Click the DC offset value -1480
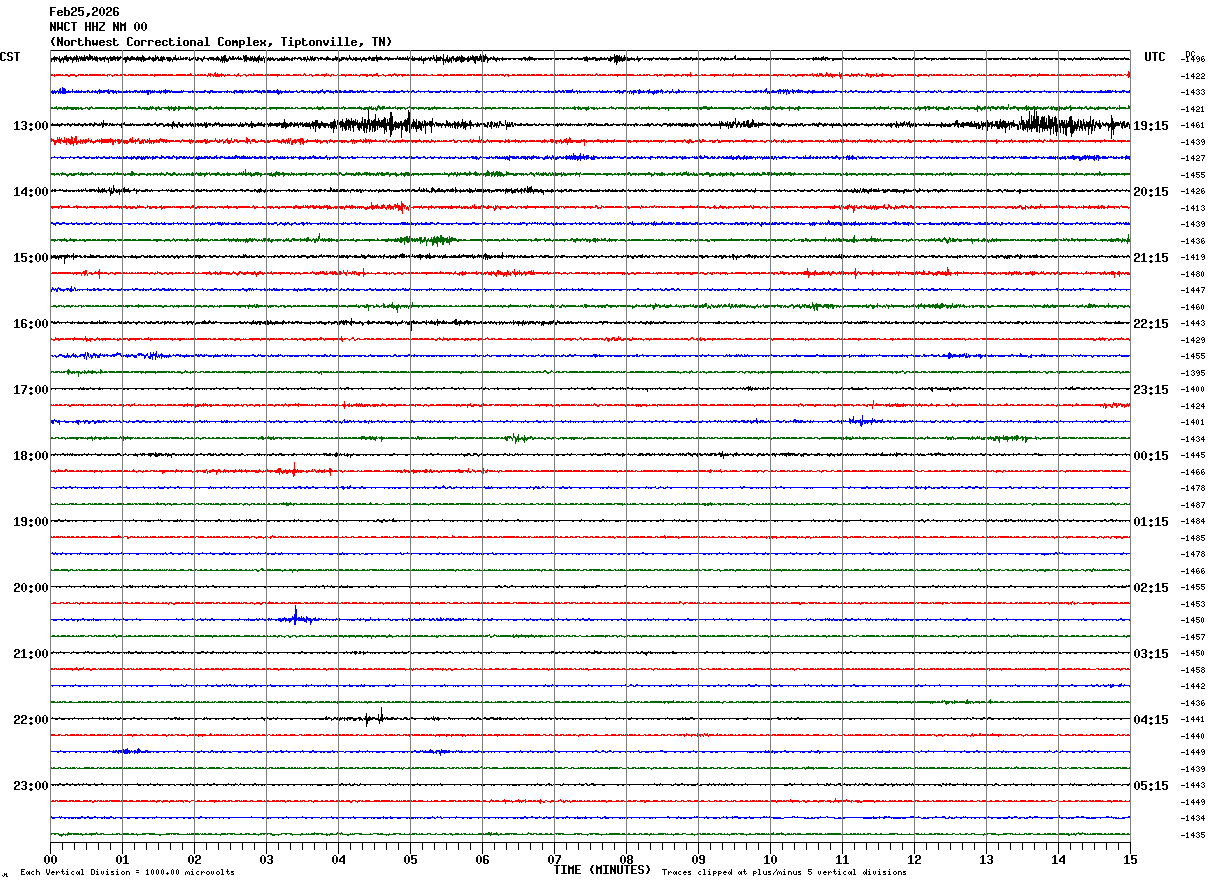 coord(1192,274)
